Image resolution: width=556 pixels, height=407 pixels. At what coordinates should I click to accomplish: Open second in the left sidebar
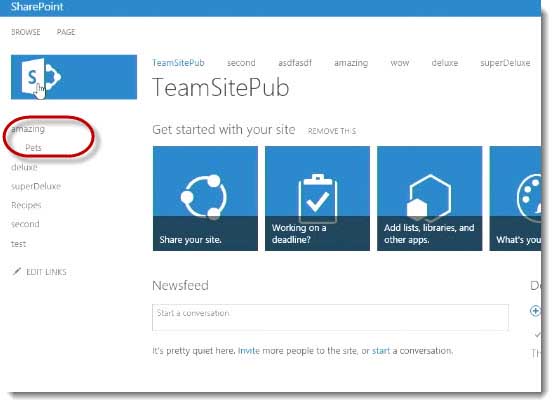point(25,224)
